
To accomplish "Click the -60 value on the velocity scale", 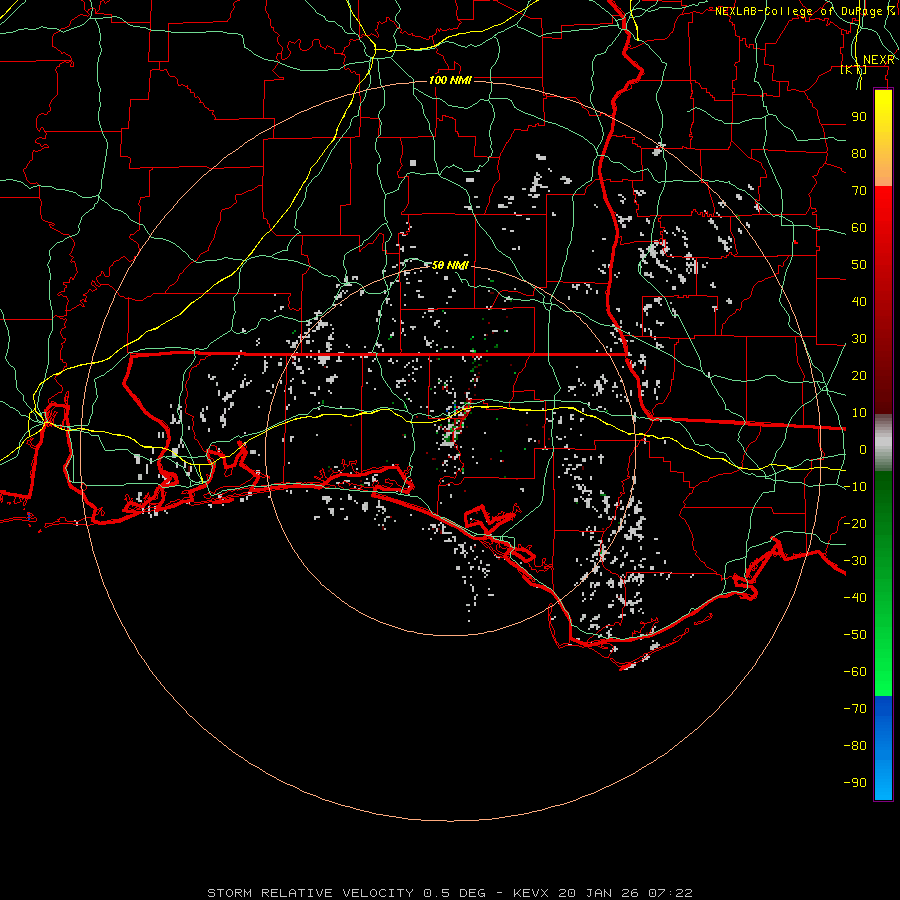I will (x=855, y=672).
